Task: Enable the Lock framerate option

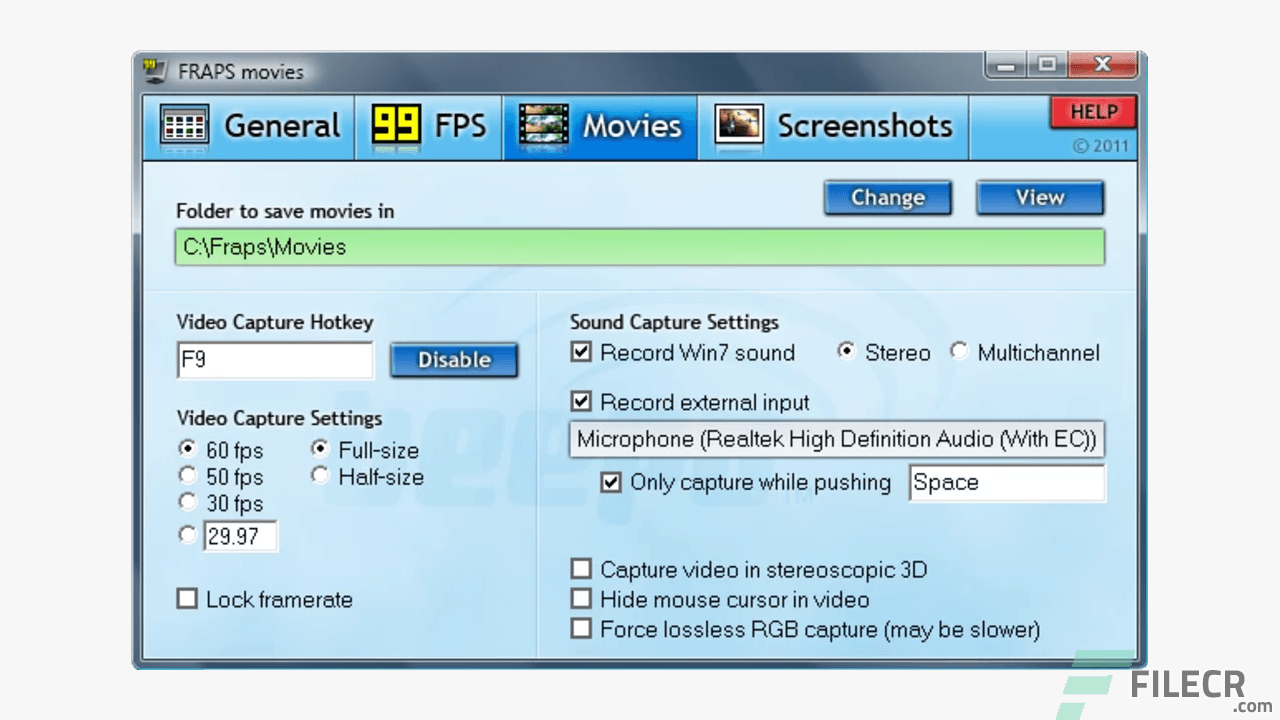Action: click(187, 598)
